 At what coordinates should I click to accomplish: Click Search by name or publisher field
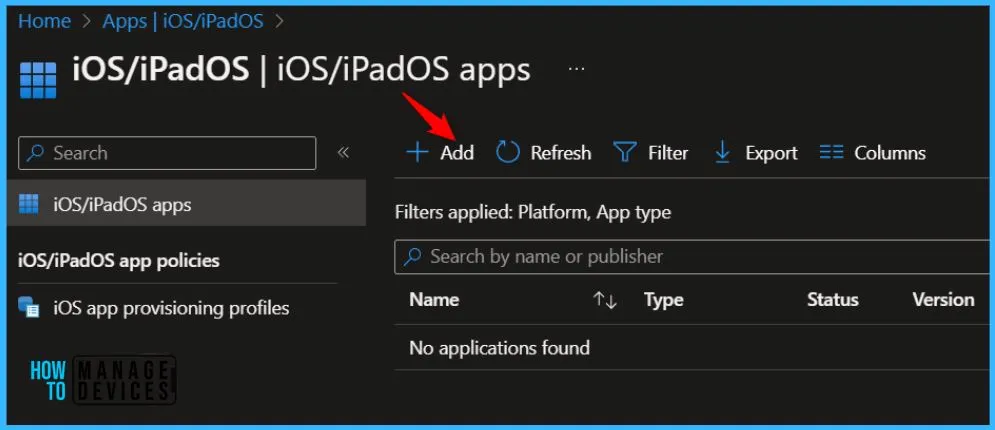[x=692, y=257]
